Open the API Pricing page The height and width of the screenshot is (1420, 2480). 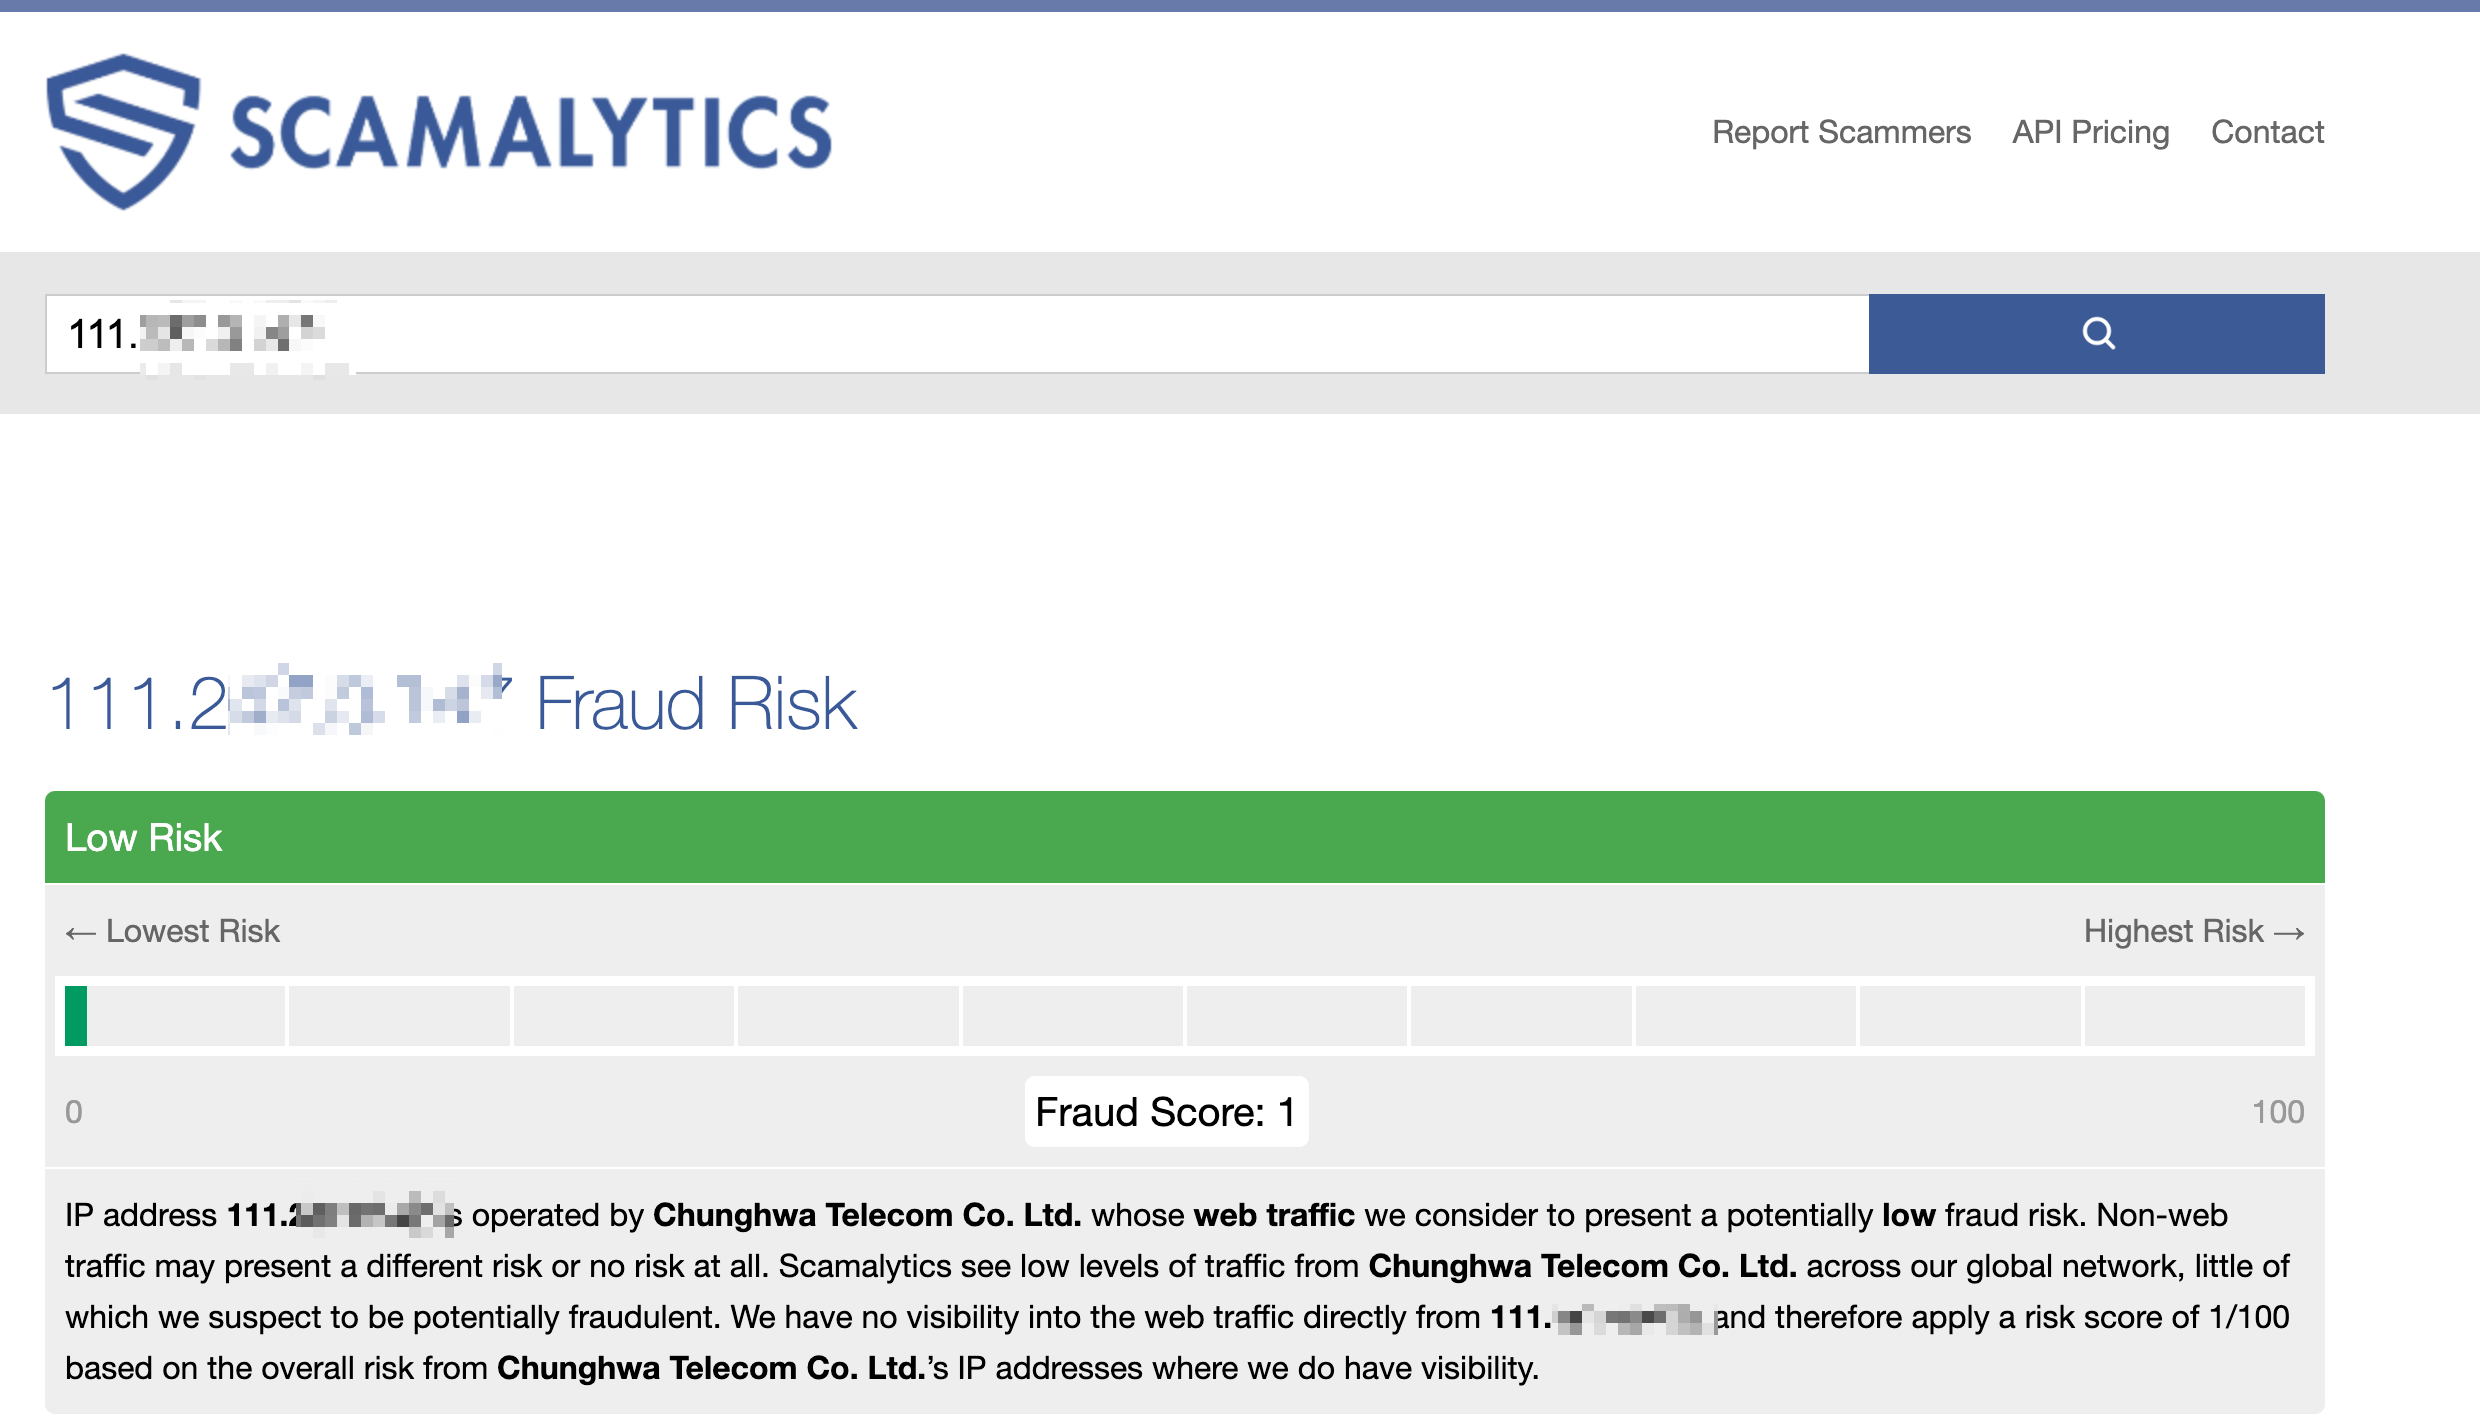pyautogui.click(x=2090, y=132)
